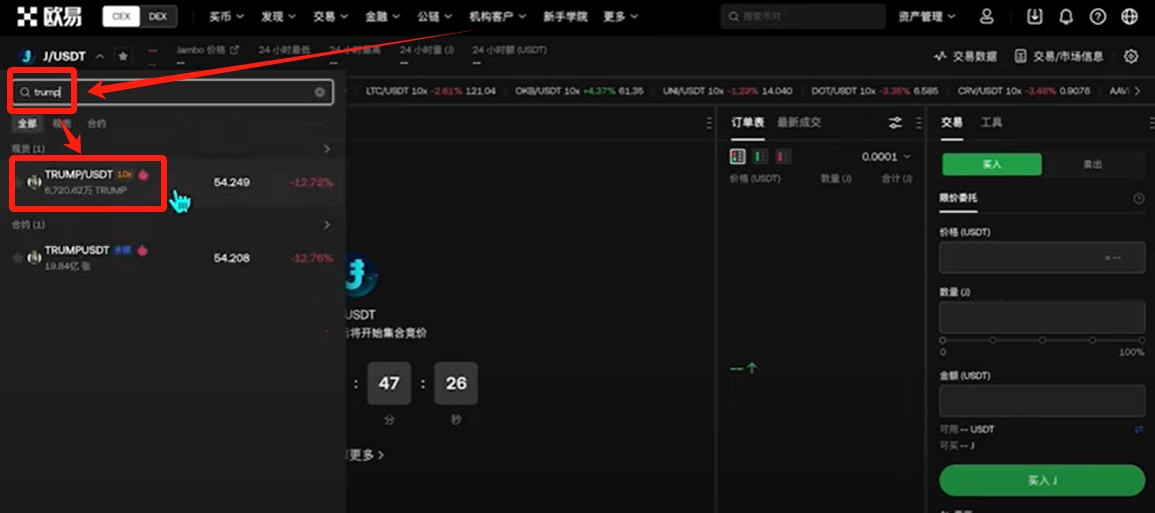Click the TRUMP/USDT price 54.249
1155x513 pixels.
click(231, 182)
